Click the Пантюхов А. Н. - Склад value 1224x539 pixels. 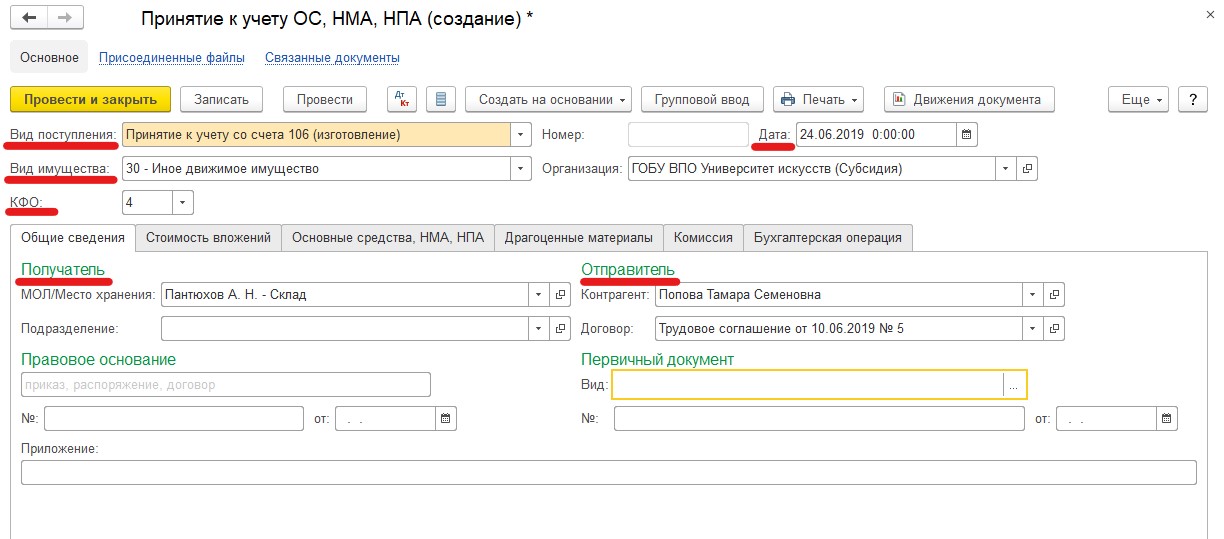[x=235, y=295]
